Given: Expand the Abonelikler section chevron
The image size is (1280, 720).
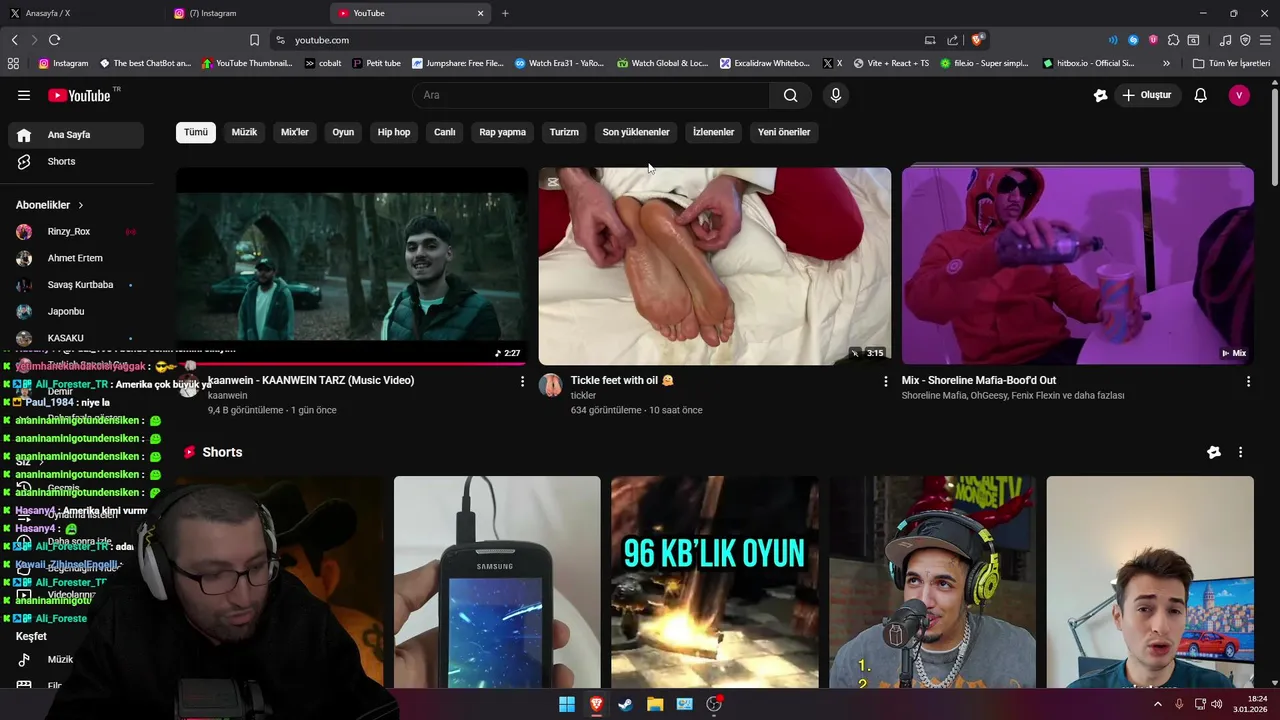Looking at the screenshot, I should point(81,205).
